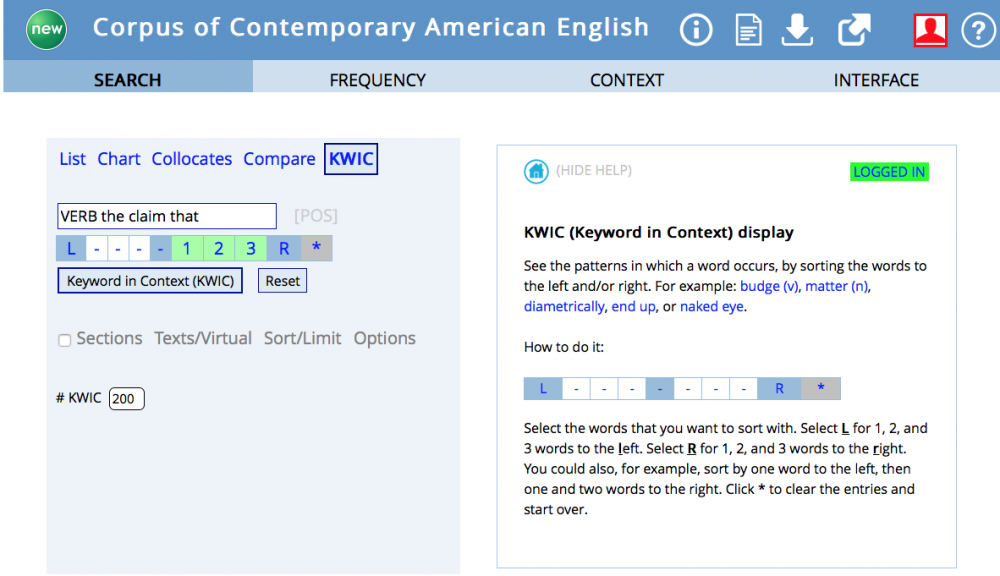Click the external link share icon
Viewport: 1000px width, 576px height.
(854, 29)
